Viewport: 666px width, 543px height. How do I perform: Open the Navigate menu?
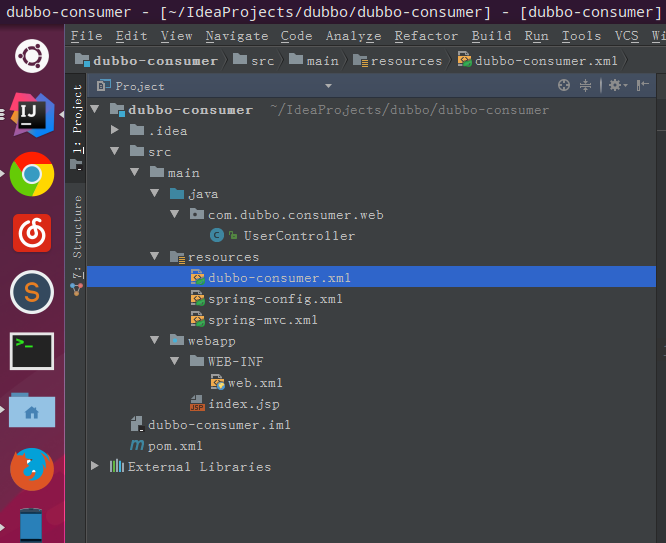pyautogui.click(x=237, y=36)
